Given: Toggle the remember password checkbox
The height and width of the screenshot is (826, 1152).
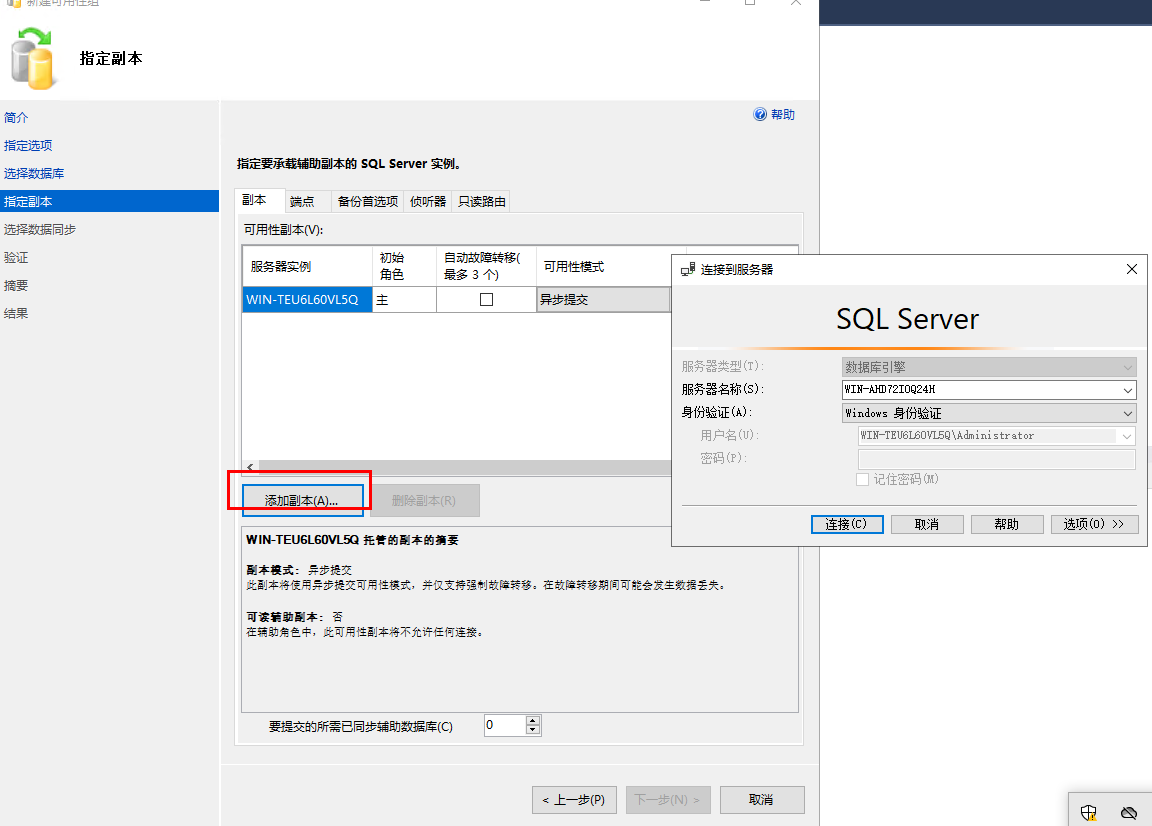Looking at the screenshot, I should (863, 479).
